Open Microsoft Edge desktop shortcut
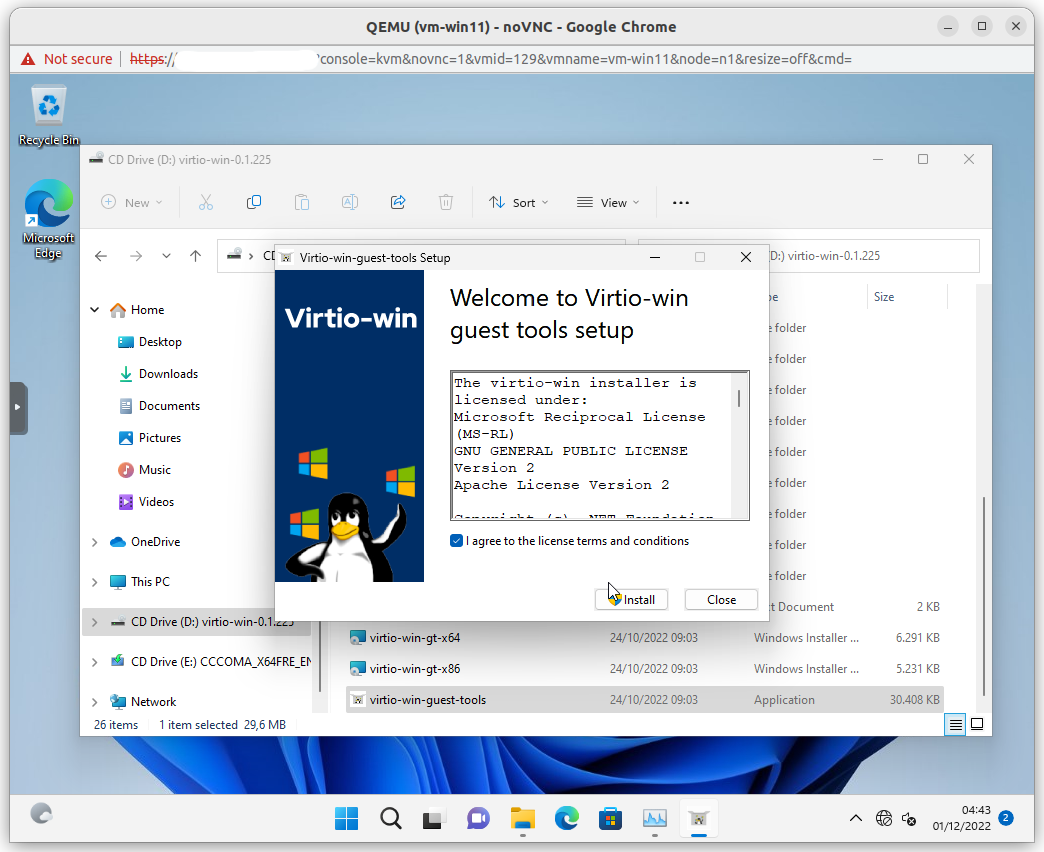1044x852 pixels. [49, 220]
